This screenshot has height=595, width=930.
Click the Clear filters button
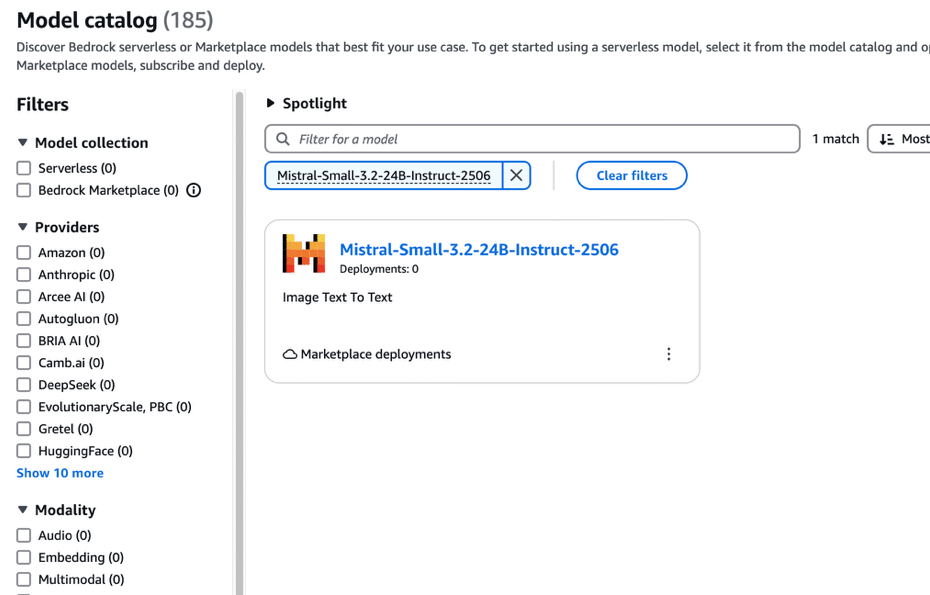pyautogui.click(x=632, y=176)
